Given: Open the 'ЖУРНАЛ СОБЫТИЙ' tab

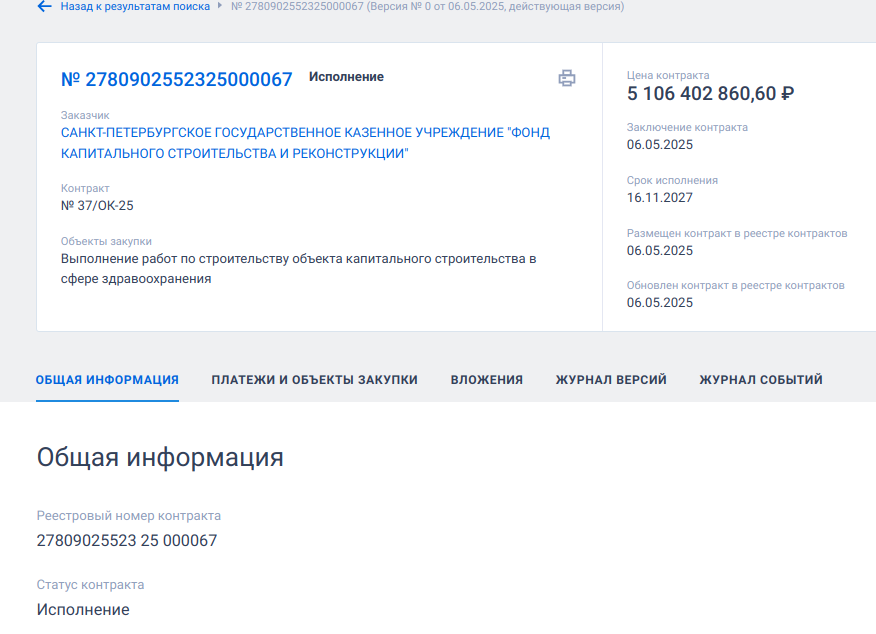Looking at the screenshot, I should [761, 380].
